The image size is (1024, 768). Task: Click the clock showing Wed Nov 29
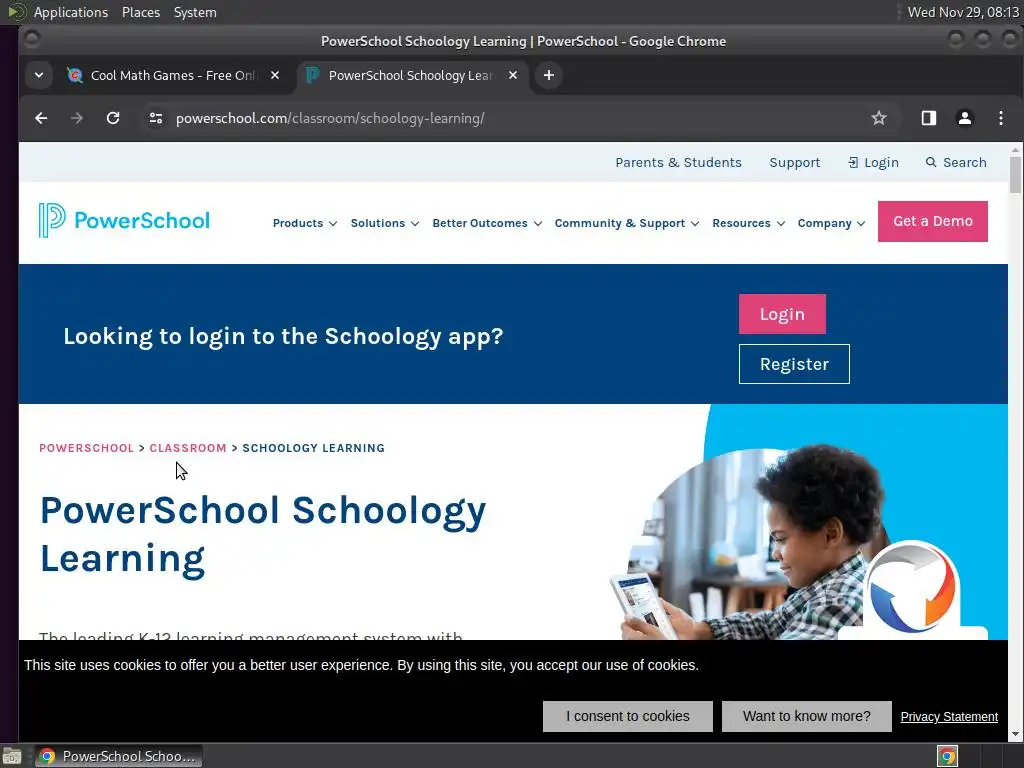pos(963,12)
